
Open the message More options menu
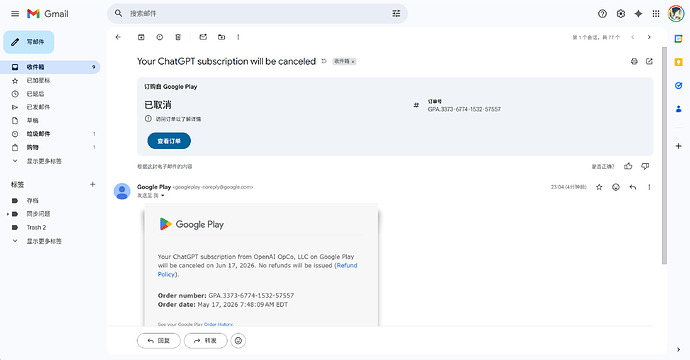point(649,187)
